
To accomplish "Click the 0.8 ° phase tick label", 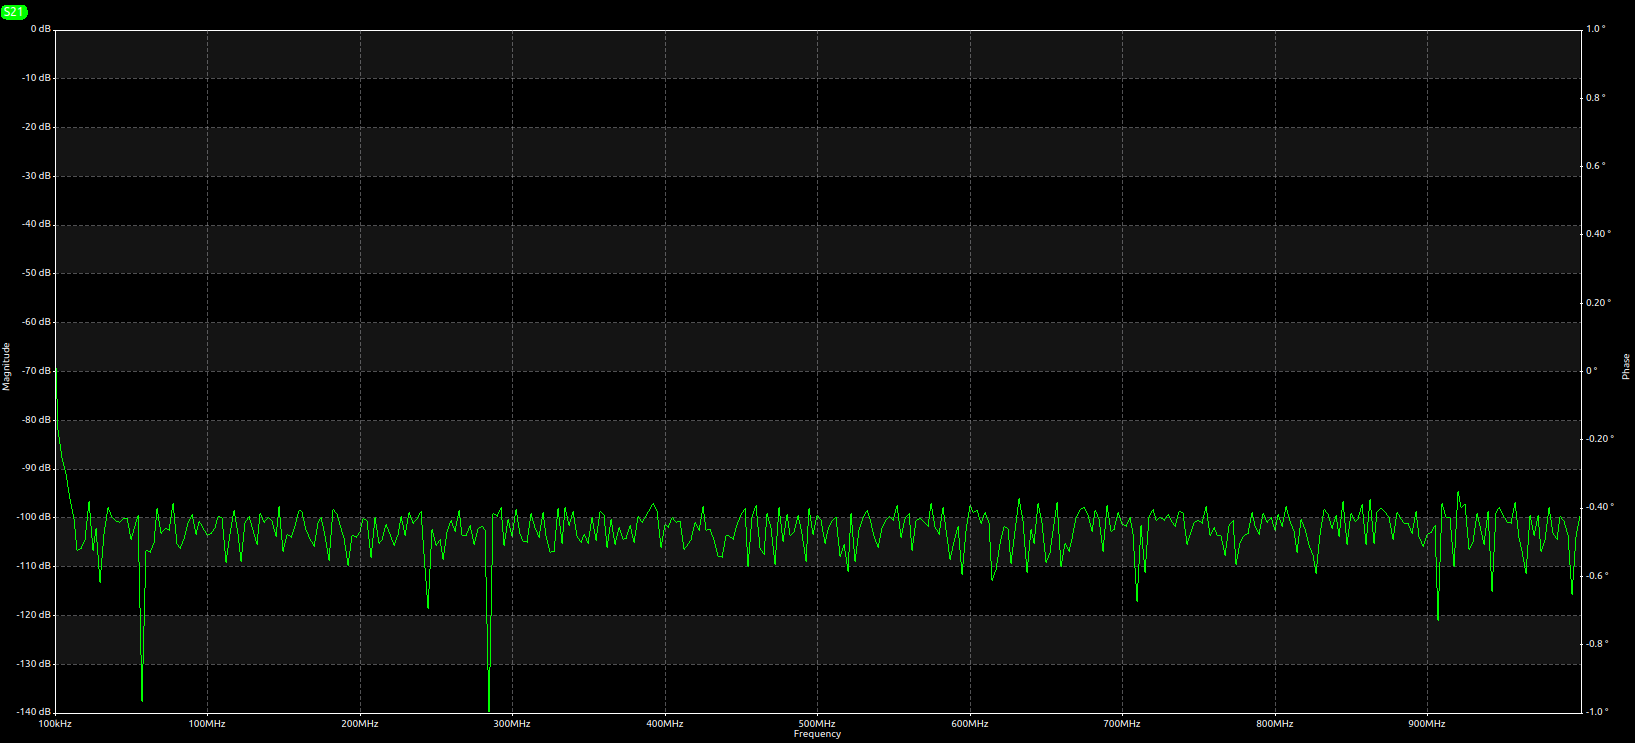I will click(1596, 98).
